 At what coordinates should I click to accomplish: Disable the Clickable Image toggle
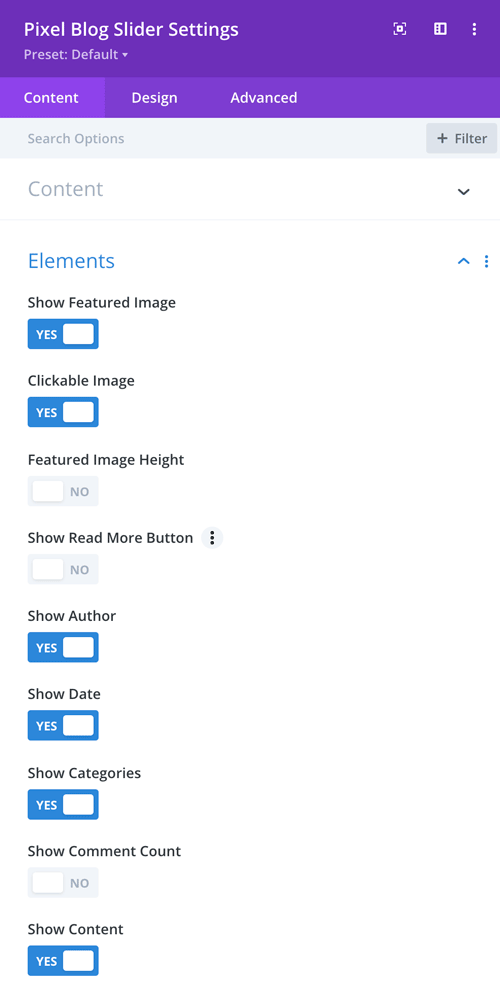click(63, 412)
